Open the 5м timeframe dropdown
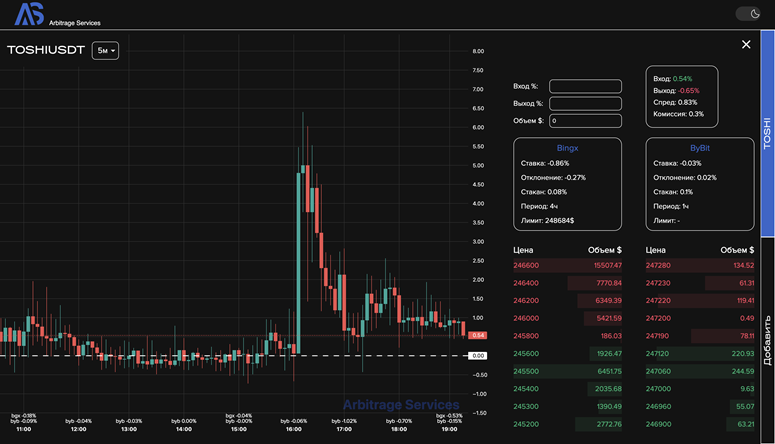The width and height of the screenshot is (775, 444). tap(105, 50)
